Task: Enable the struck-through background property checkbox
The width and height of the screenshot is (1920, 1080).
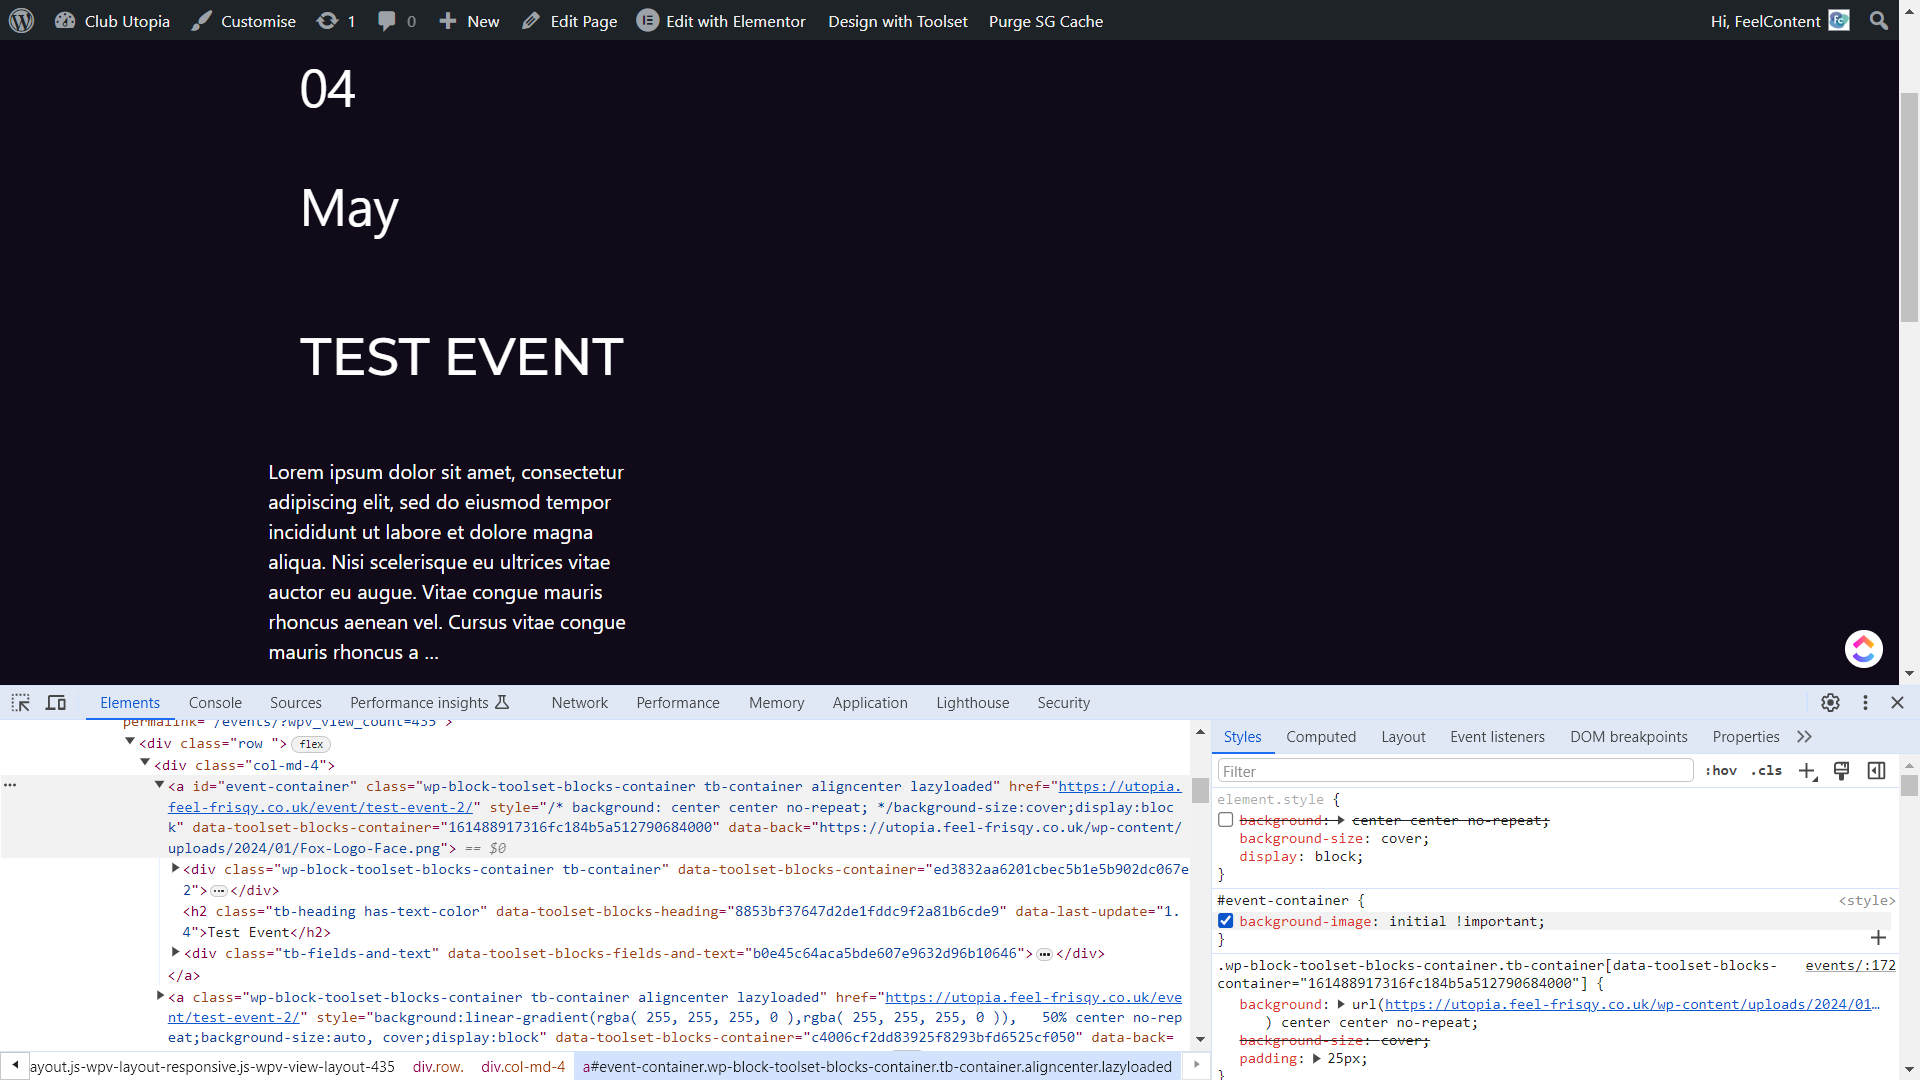Action: (x=1225, y=820)
